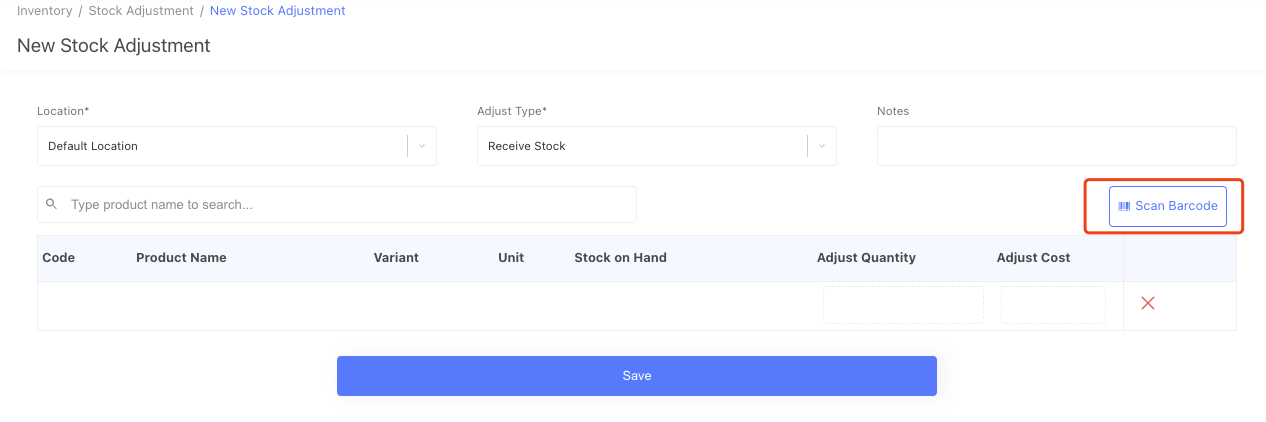The width and height of the screenshot is (1266, 422).
Task: Click the Stock on Hand column header
Action: click(x=620, y=258)
